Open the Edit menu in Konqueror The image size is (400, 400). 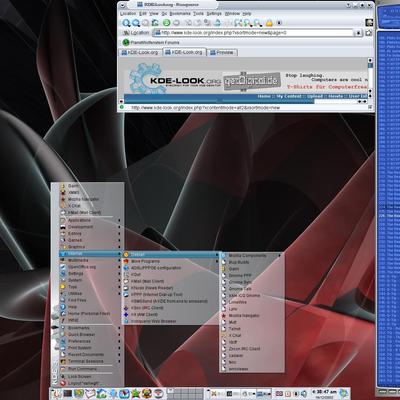143,14
